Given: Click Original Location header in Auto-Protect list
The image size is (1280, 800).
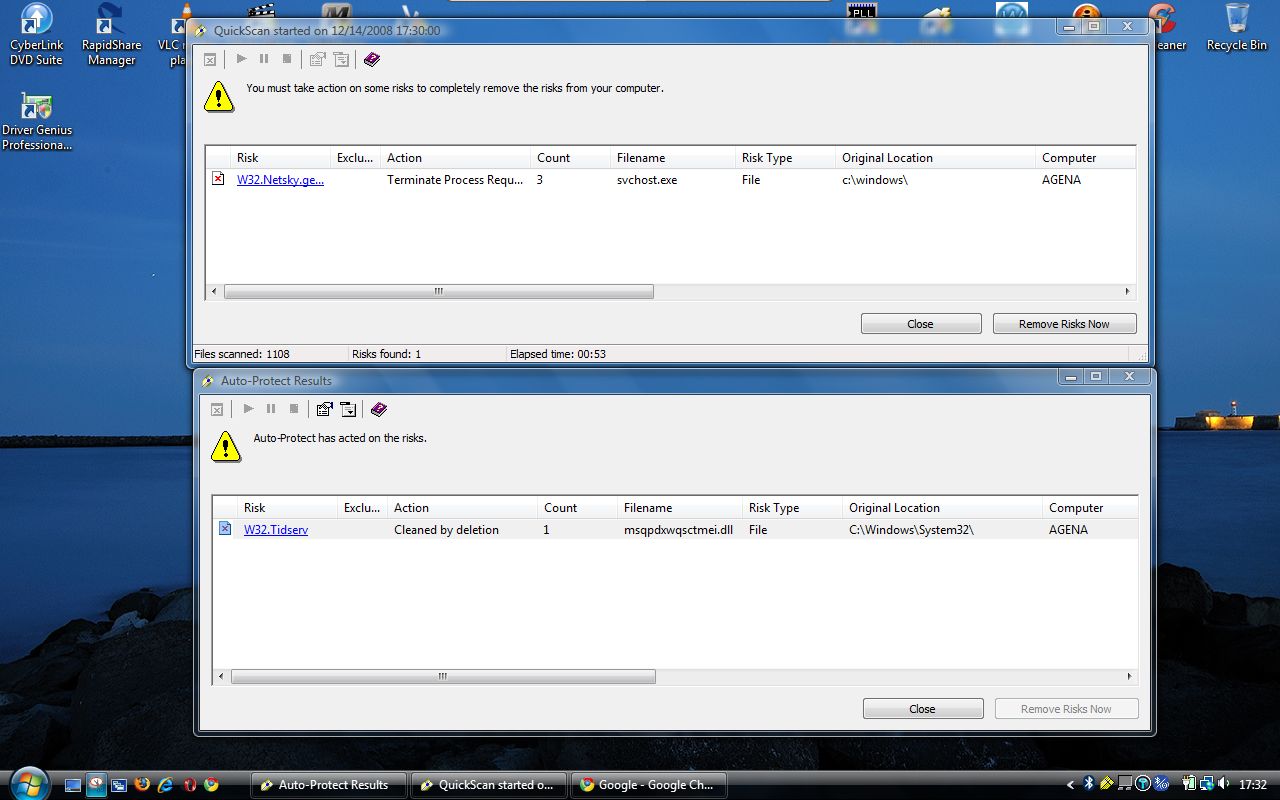Looking at the screenshot, I should coord(943,508).
